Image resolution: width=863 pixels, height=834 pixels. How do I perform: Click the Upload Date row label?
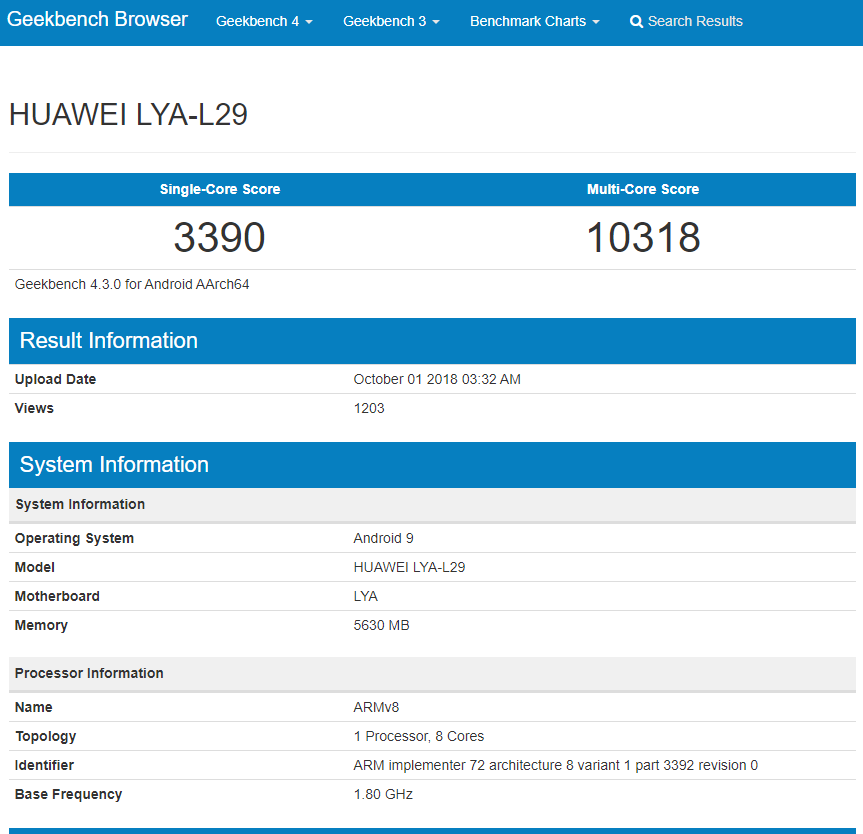point(55,379)
